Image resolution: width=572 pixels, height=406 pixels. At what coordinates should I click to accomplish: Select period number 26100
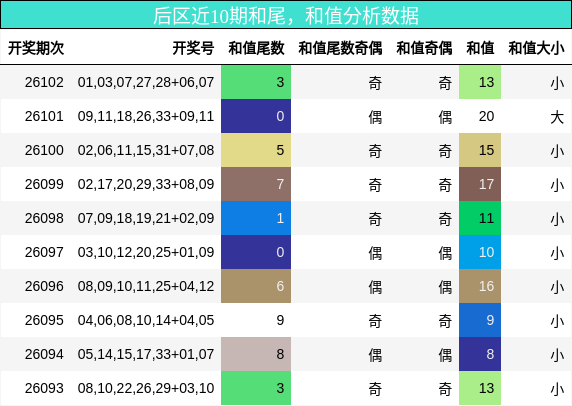point(44,150)
